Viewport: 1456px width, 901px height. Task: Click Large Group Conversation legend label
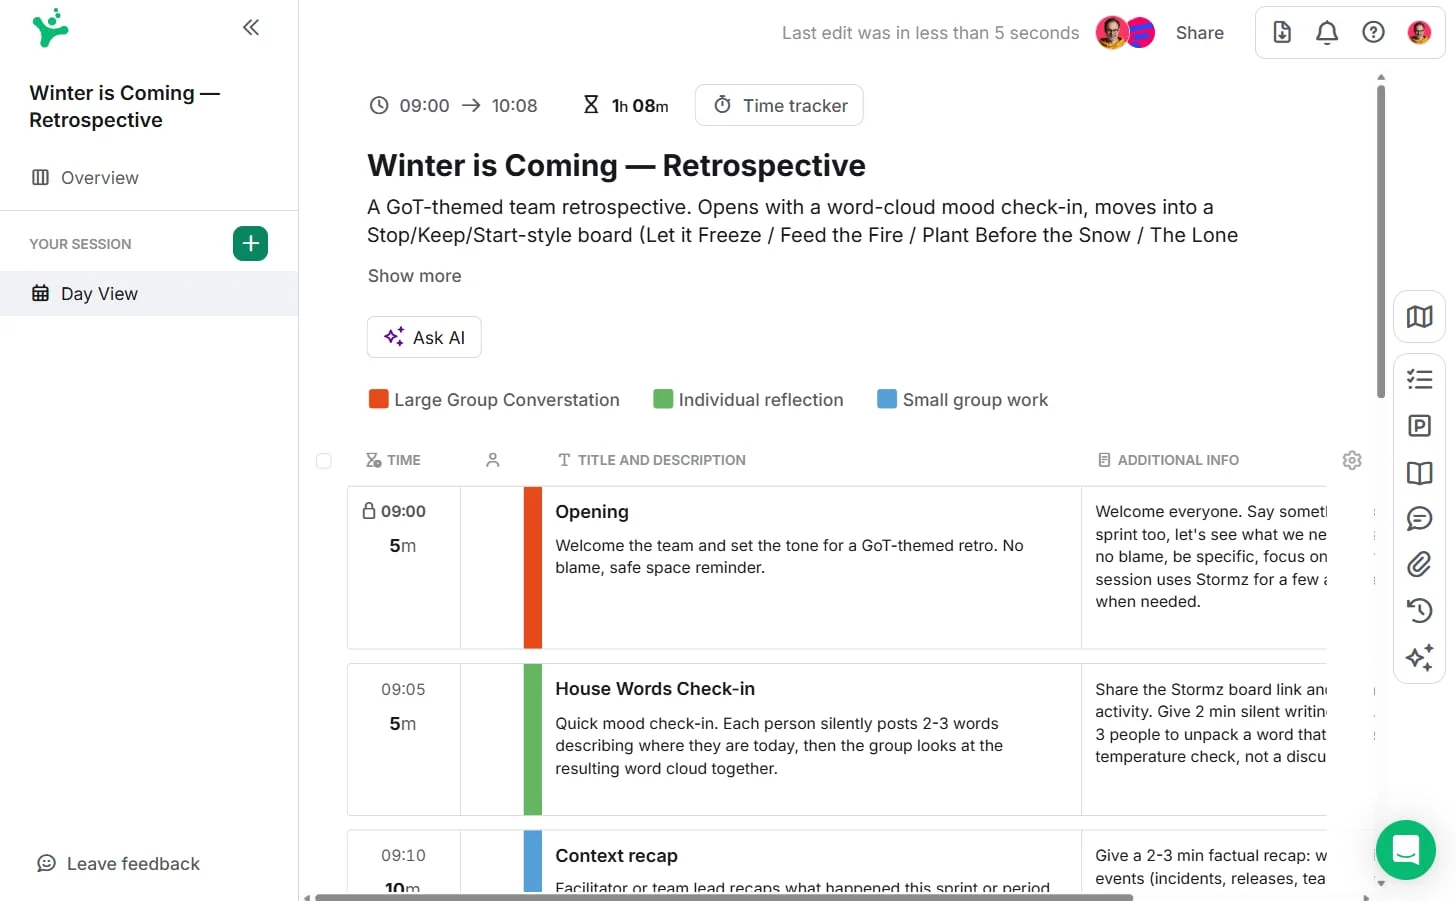point(507,400)
